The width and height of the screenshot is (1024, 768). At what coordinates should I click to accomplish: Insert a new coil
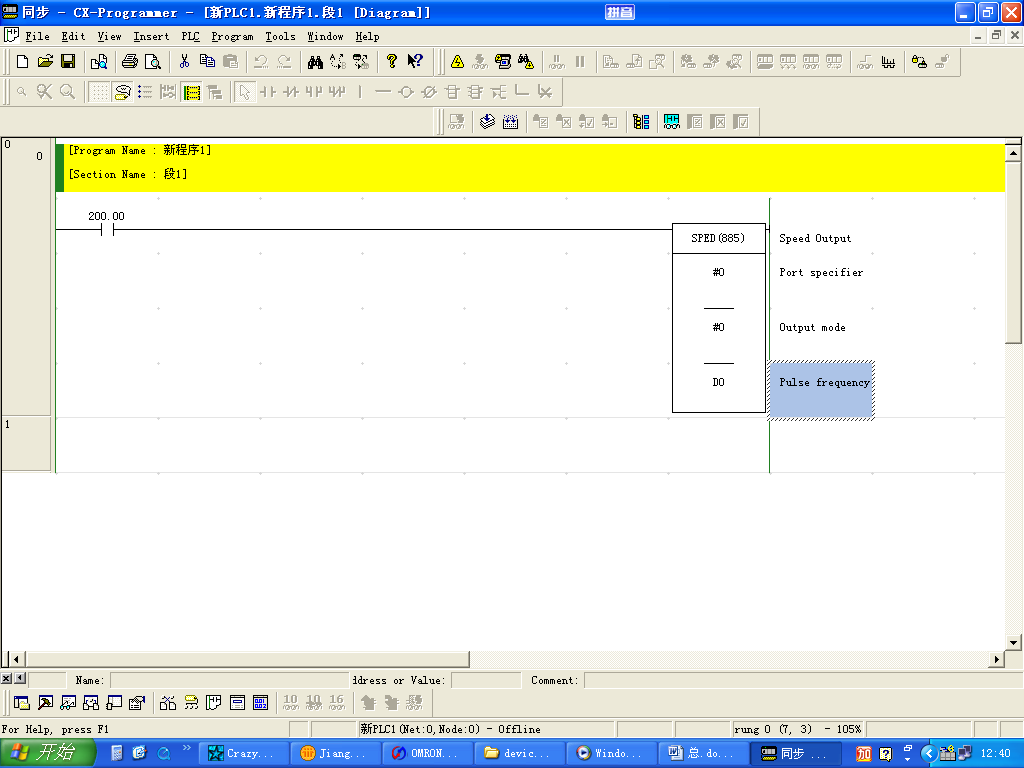pyautogui.click(x=406, y=92)
